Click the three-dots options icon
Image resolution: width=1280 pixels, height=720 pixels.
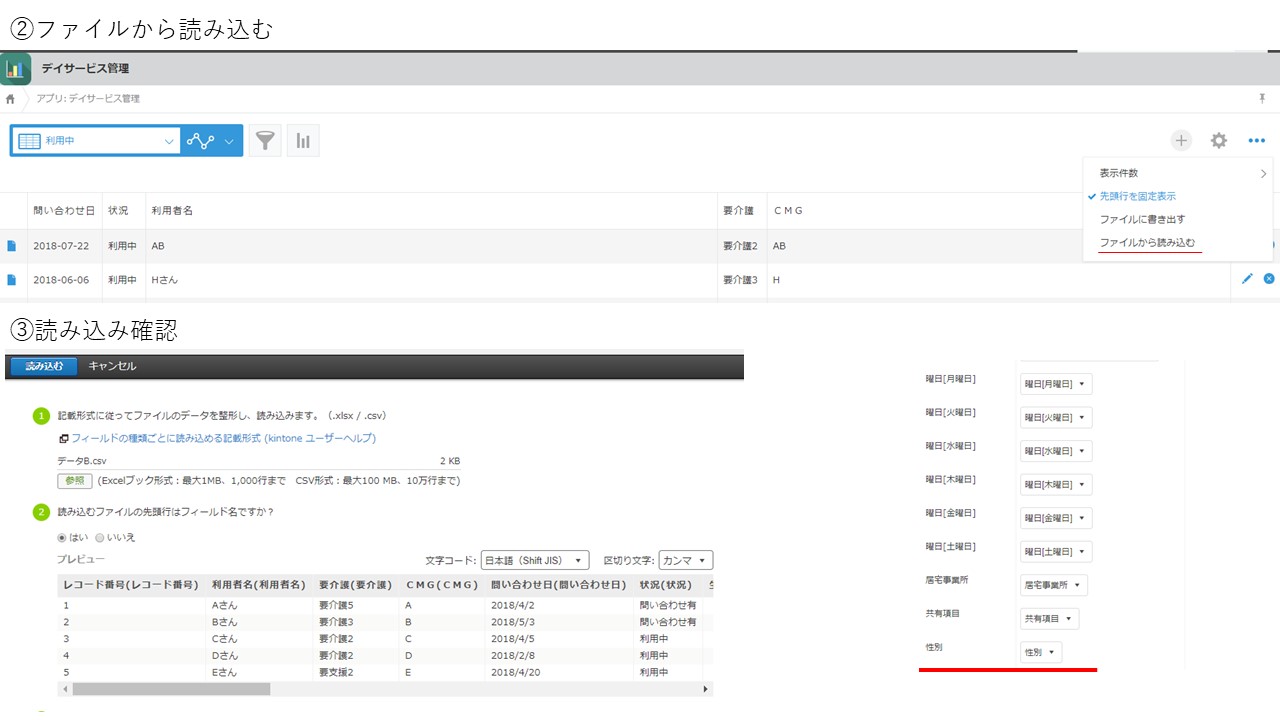1257,141
